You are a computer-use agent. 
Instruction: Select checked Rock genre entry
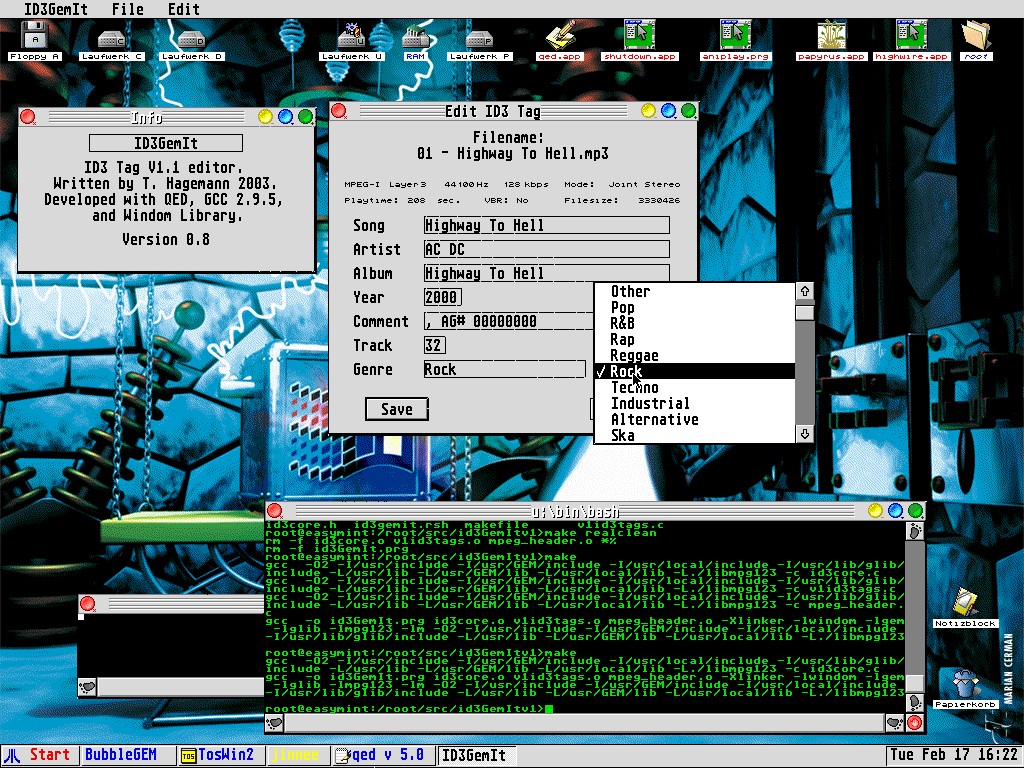coord(695,372)
